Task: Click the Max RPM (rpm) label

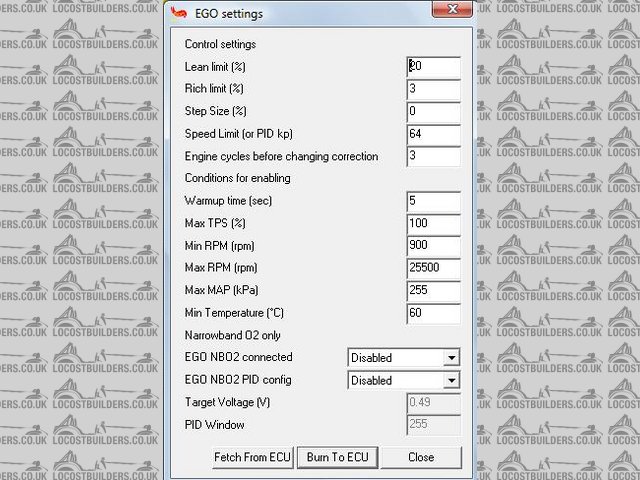Action: pyautogui.click(x=221, y=268)
